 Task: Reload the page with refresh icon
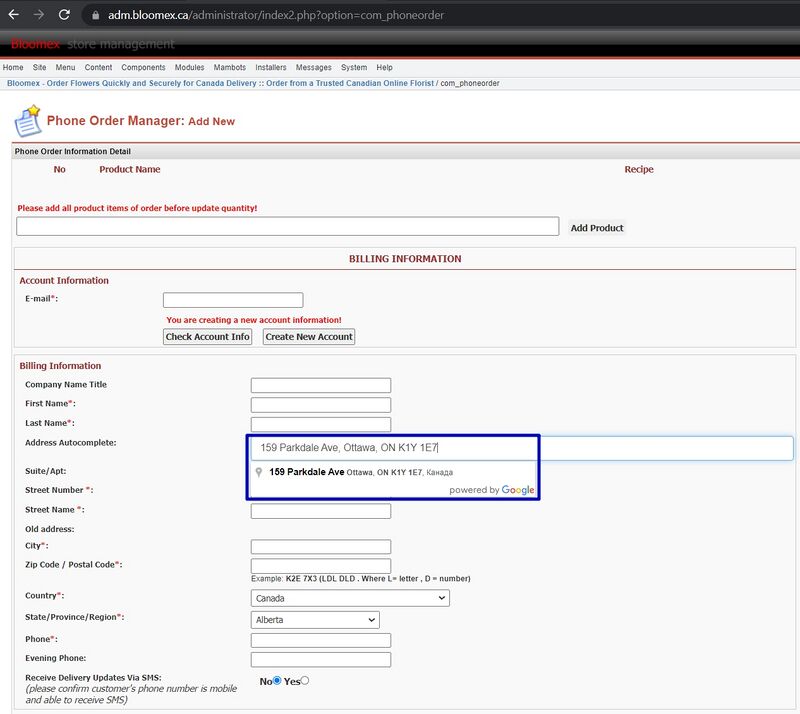[x=64, y=15]
